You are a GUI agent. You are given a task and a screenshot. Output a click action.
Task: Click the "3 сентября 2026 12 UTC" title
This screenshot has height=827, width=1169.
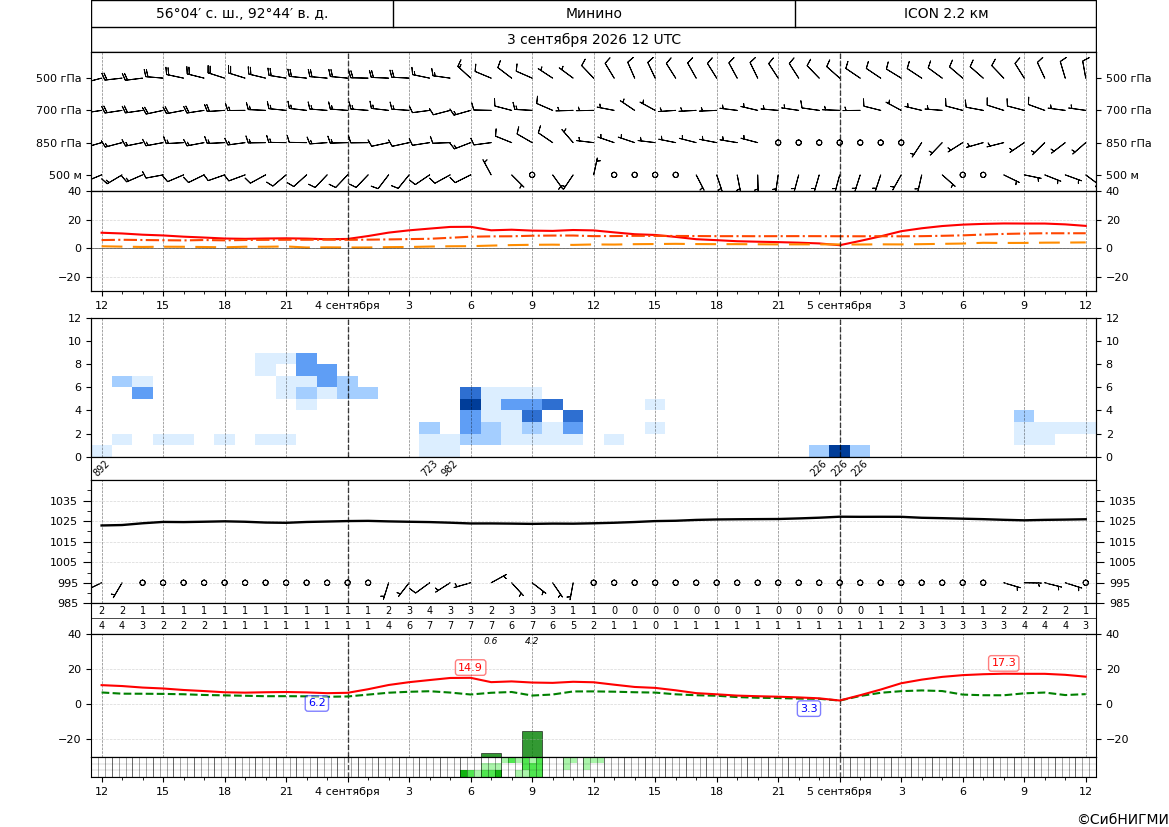594,40
